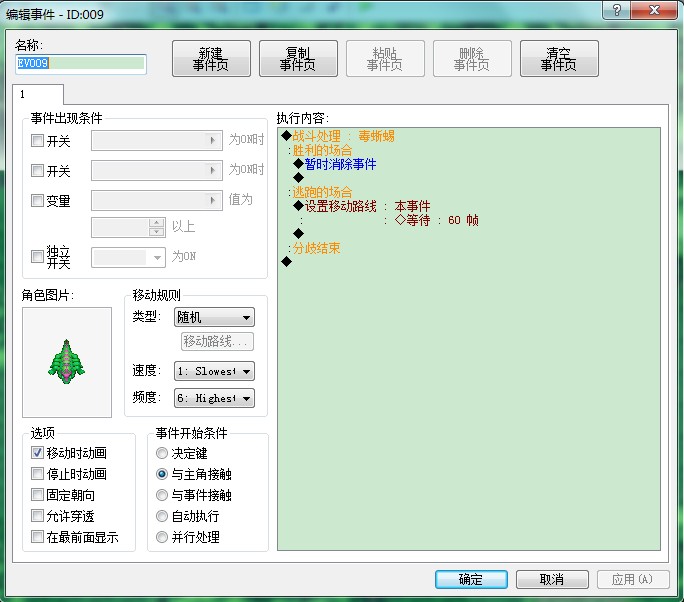Enable the 变量 condition checkbox
This screenshot has height=602, width=684.
point(38,200)
